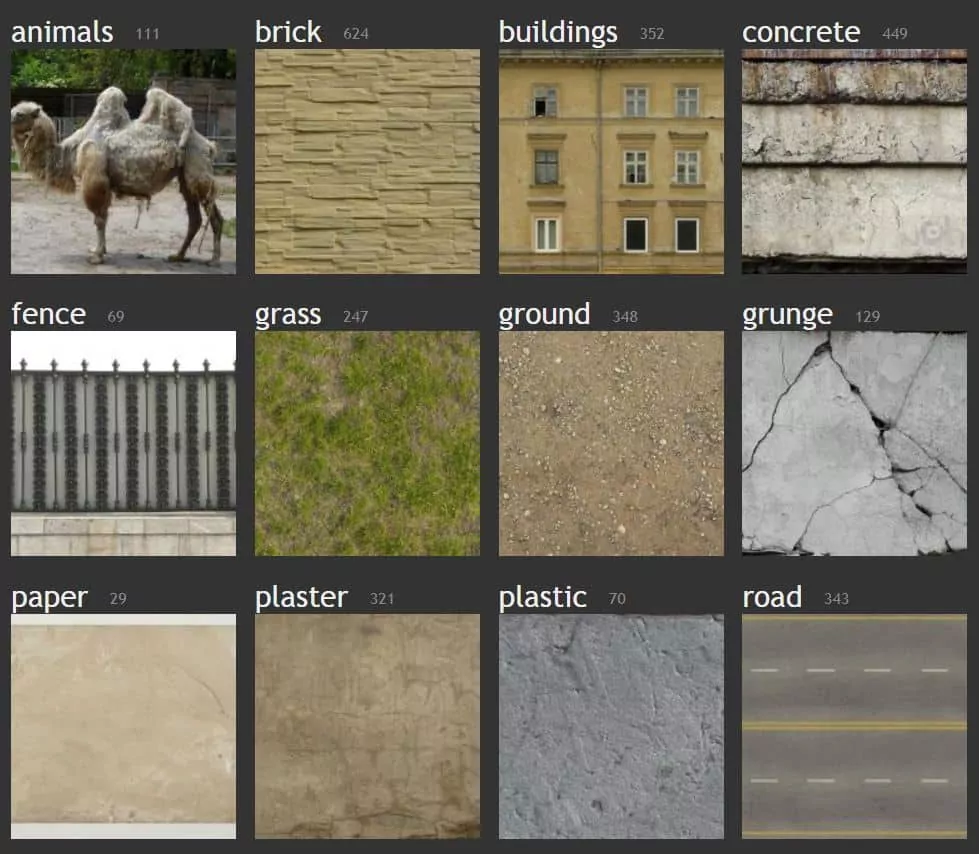Open the plaster texture thumbnail
This screenshot has height=854, width=979.
coord(367,726)
